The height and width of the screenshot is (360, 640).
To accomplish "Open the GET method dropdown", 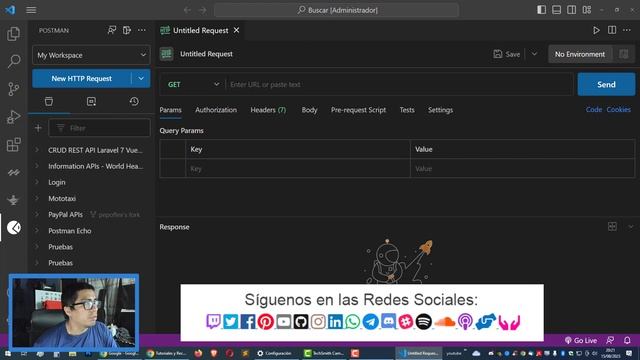I will (x=193, y=84).
